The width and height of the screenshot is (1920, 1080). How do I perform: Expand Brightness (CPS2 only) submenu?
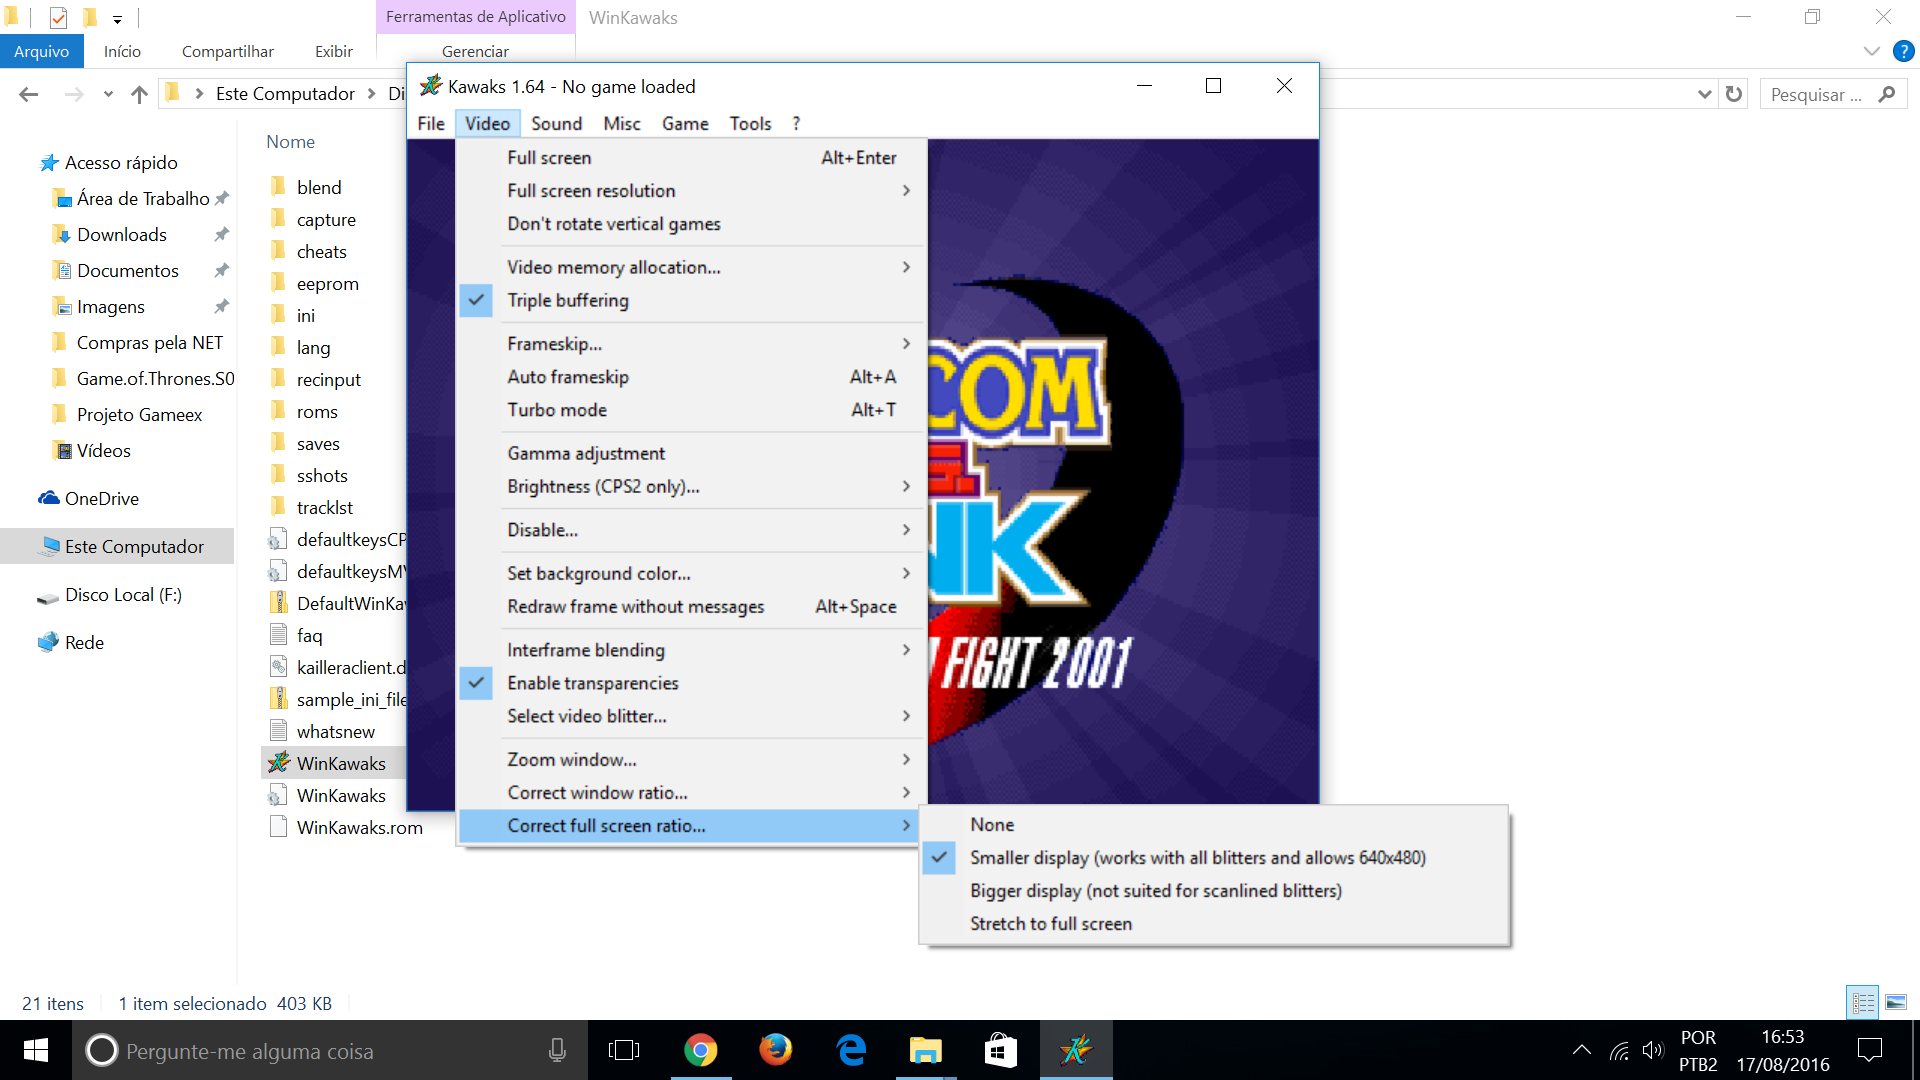click(691, 487)
